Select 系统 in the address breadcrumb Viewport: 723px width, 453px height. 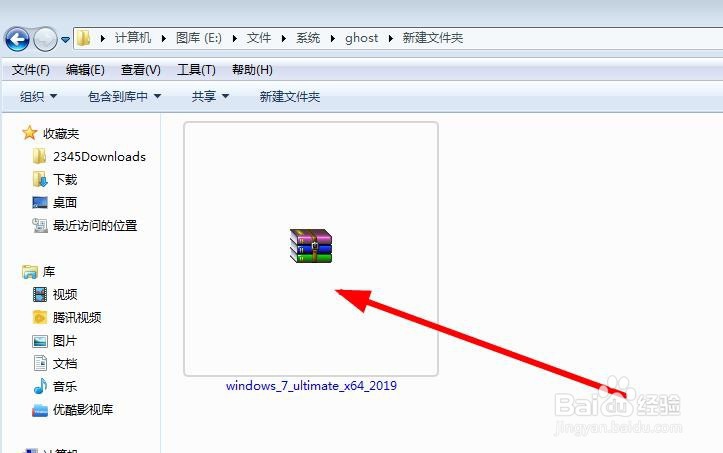[308, 38]
